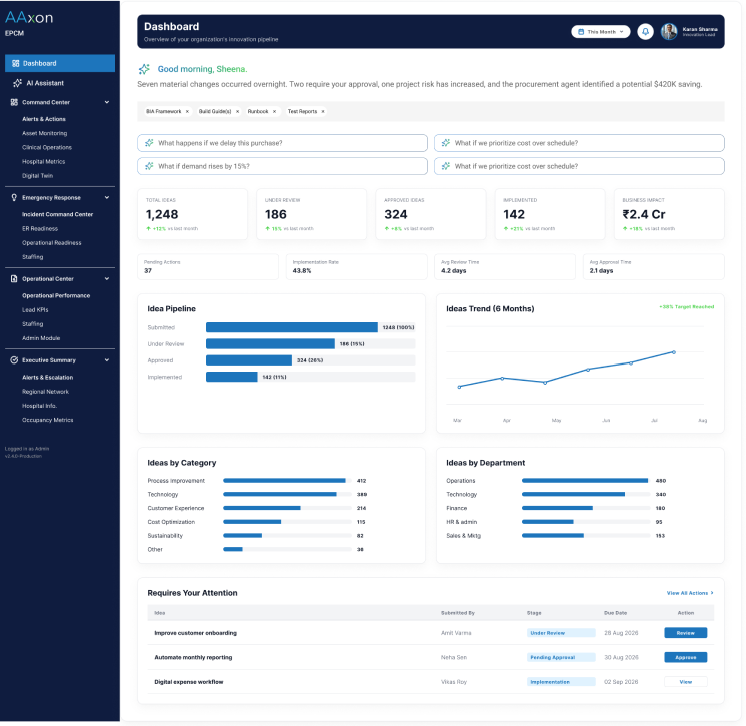Go to ER Readiness
This screenshot has height=726, width=746.
pyautogui.click(x=40, y=229)
